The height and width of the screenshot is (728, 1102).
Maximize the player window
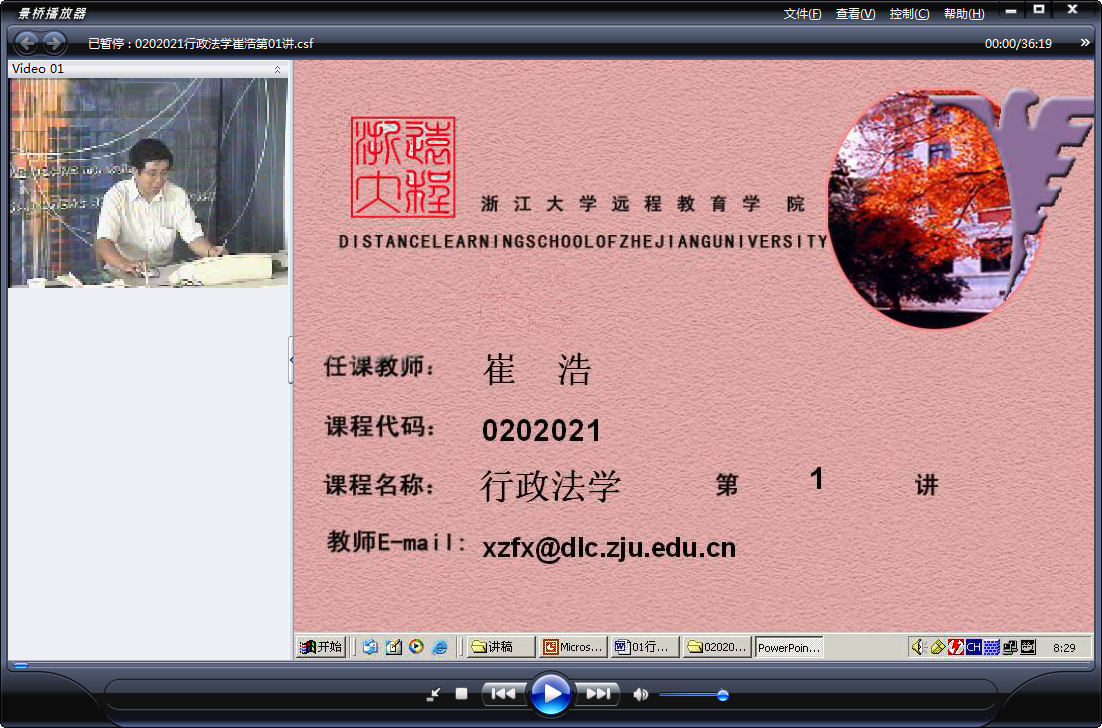click(1039, 10)
